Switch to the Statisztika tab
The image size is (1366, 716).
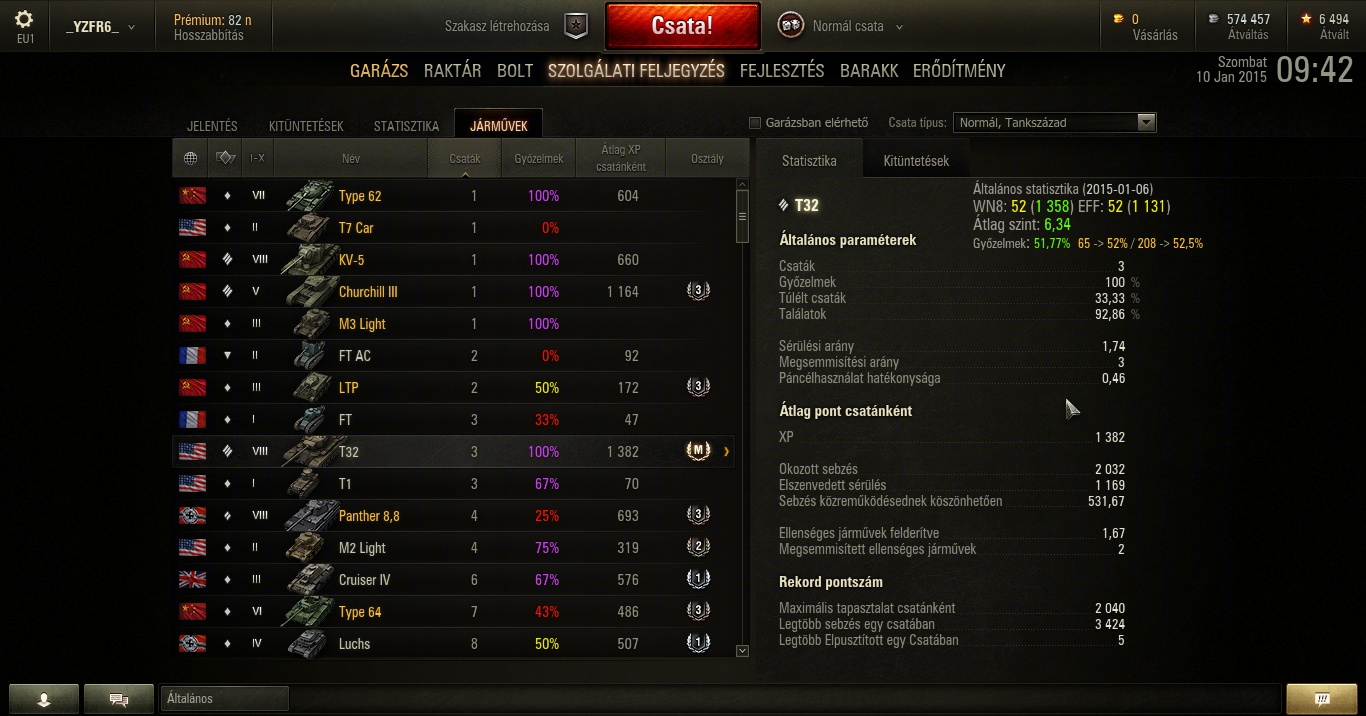(406, 126)
